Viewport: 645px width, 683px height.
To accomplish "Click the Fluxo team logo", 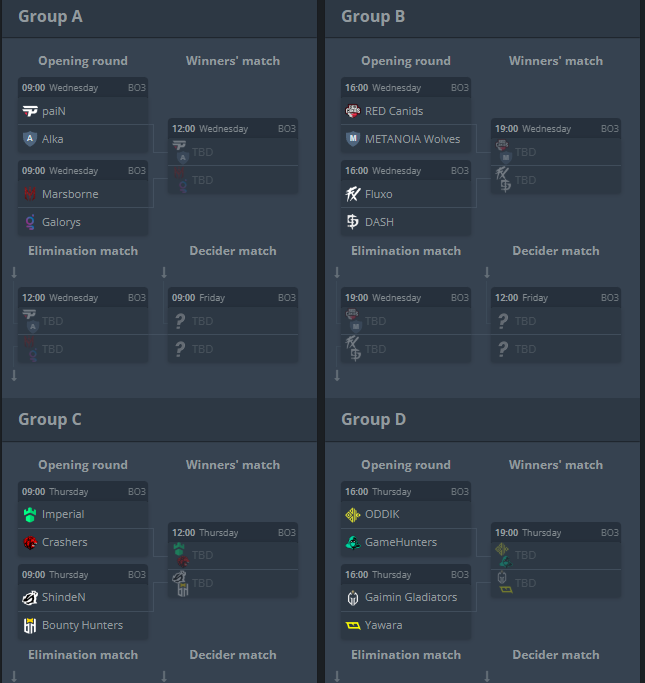I will (353, 194).
